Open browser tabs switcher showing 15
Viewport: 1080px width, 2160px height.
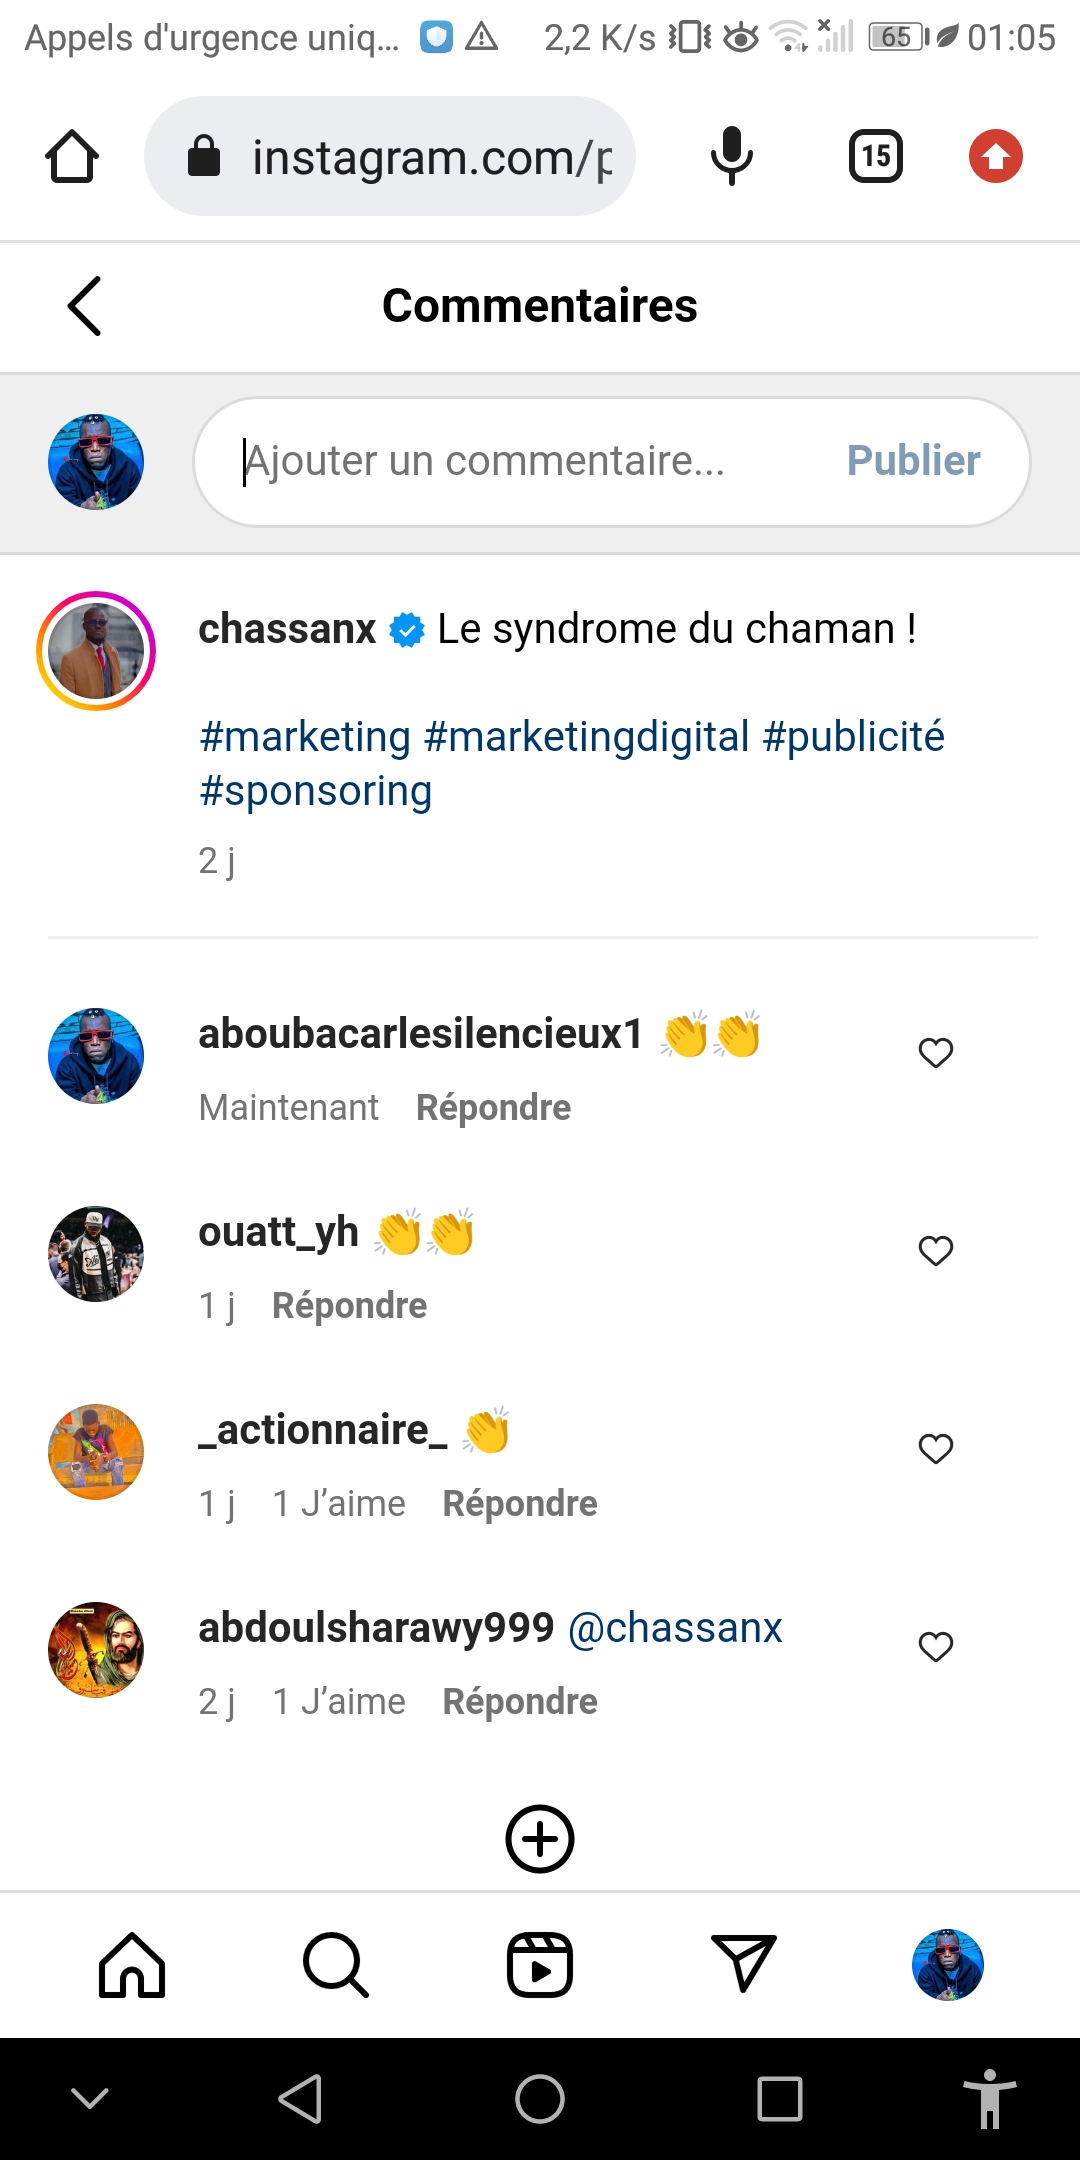(876, 157)
